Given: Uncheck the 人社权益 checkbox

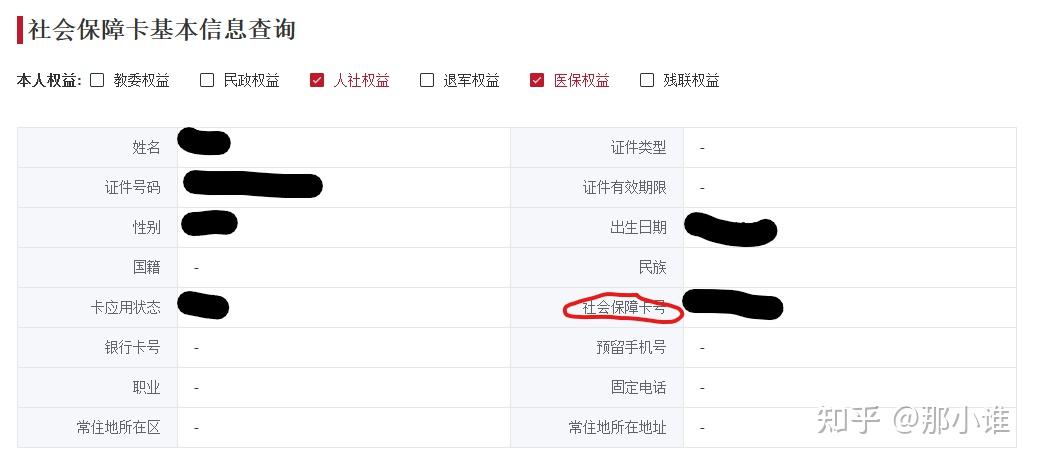Looking at the screenshot, I should click(317, 81).
